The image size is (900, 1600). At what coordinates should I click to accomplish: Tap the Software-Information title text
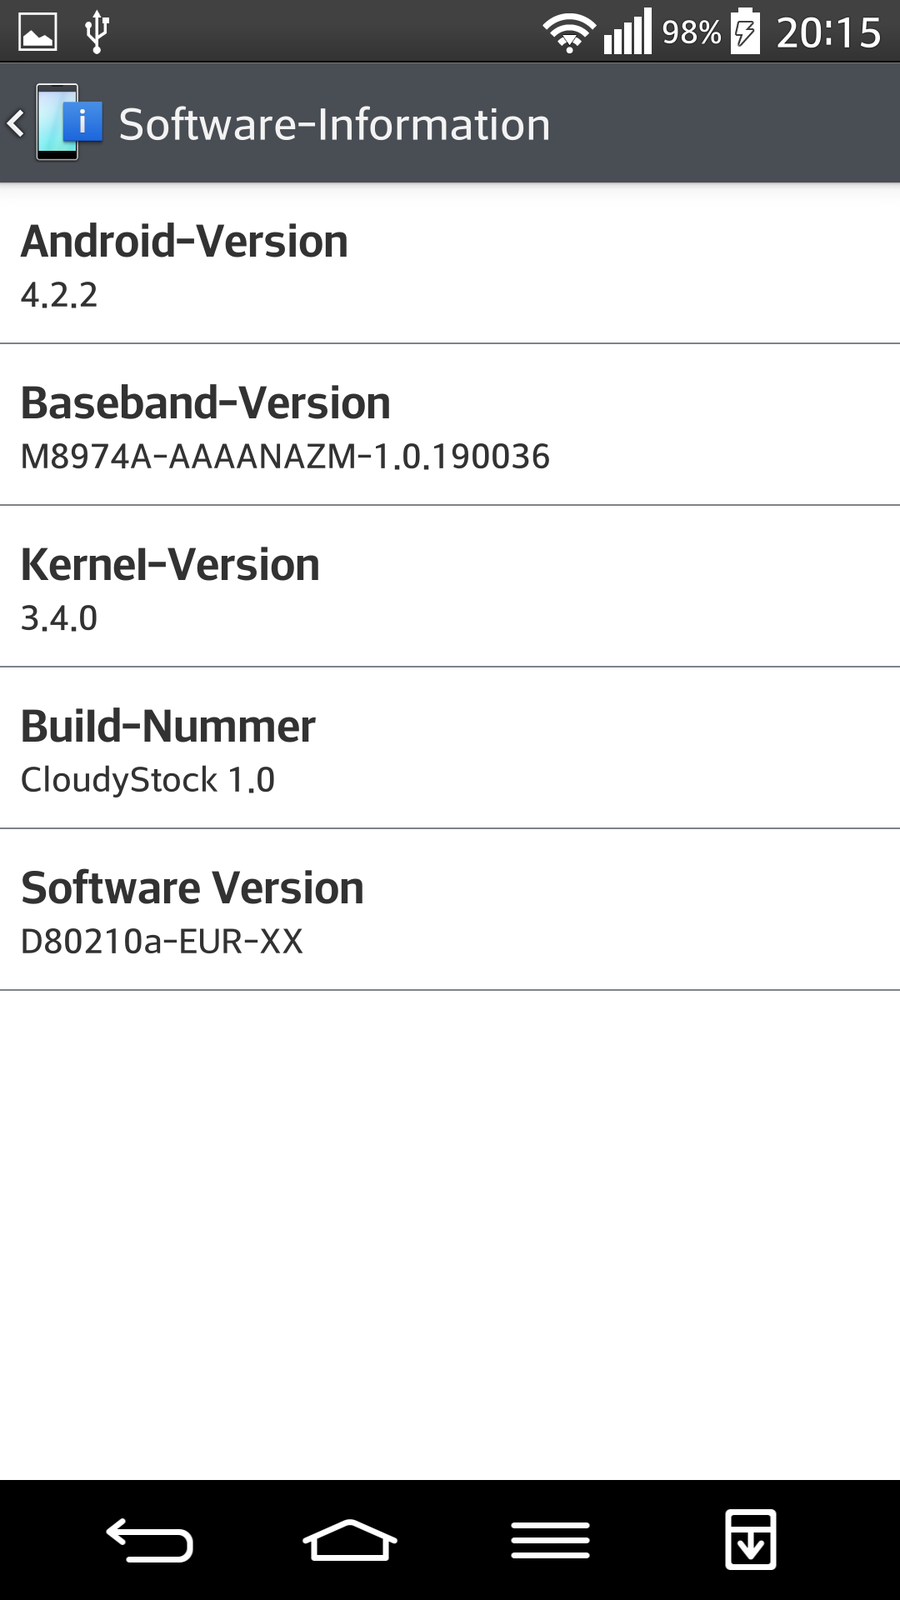point(334,125)
